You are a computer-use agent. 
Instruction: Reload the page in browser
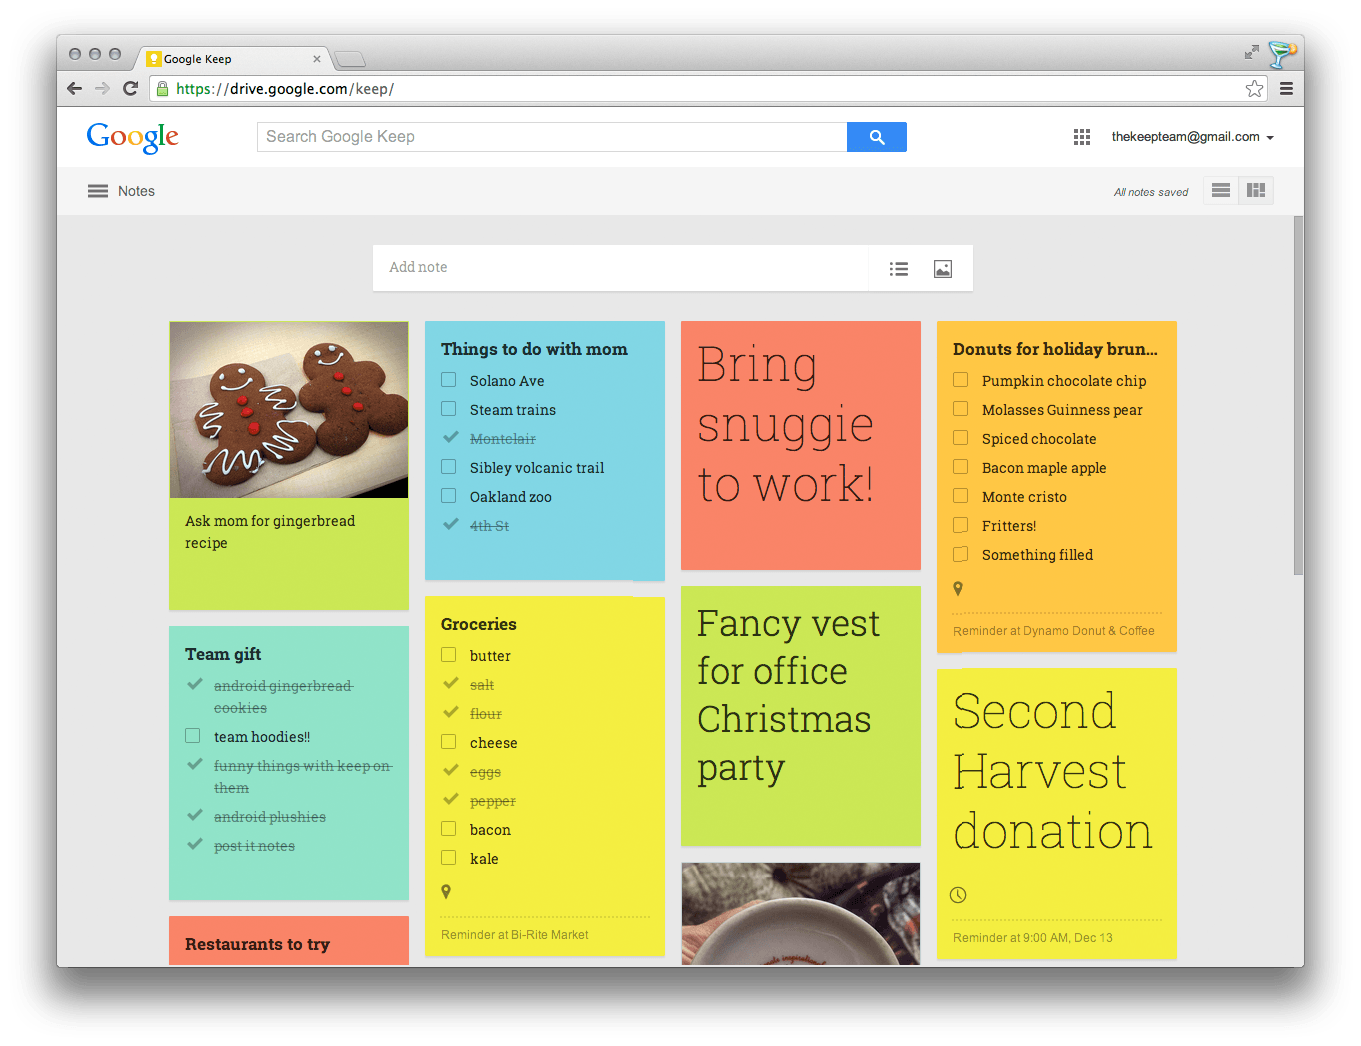click(130, 89)
